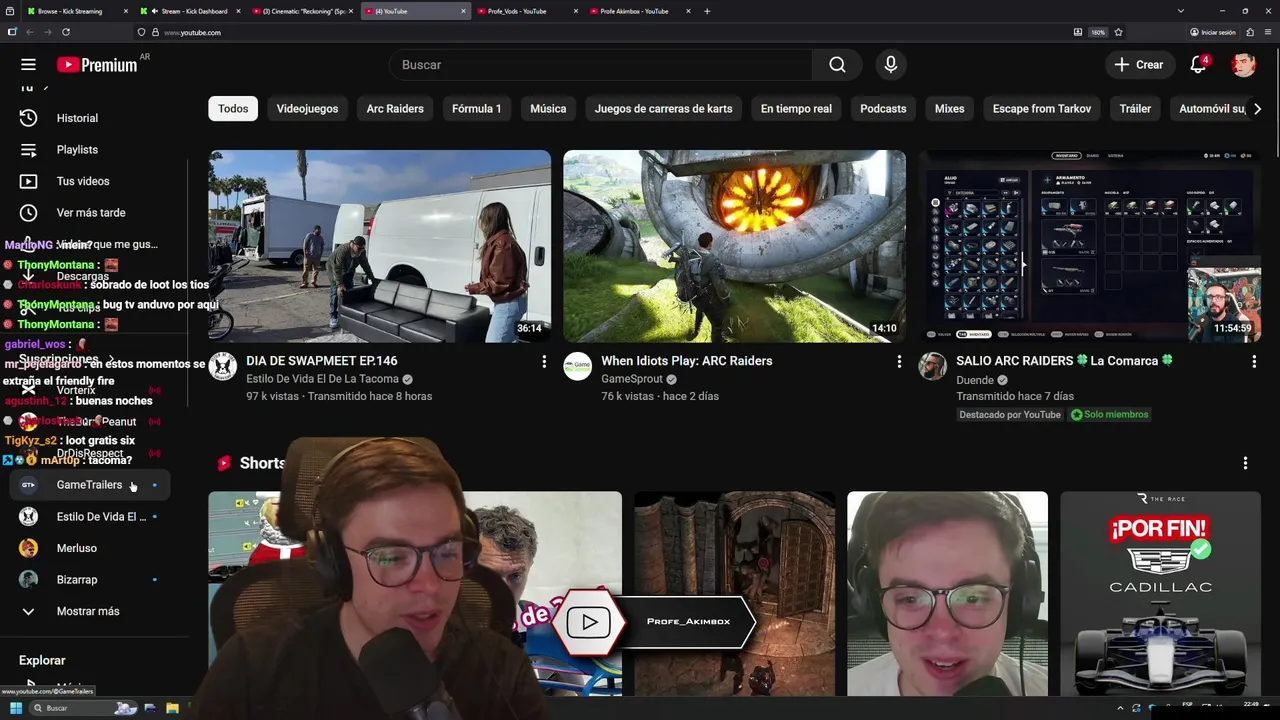The image size is (1280, 720).
Task: Open the account avatar menu
Action: click(x=1243, y=65)
